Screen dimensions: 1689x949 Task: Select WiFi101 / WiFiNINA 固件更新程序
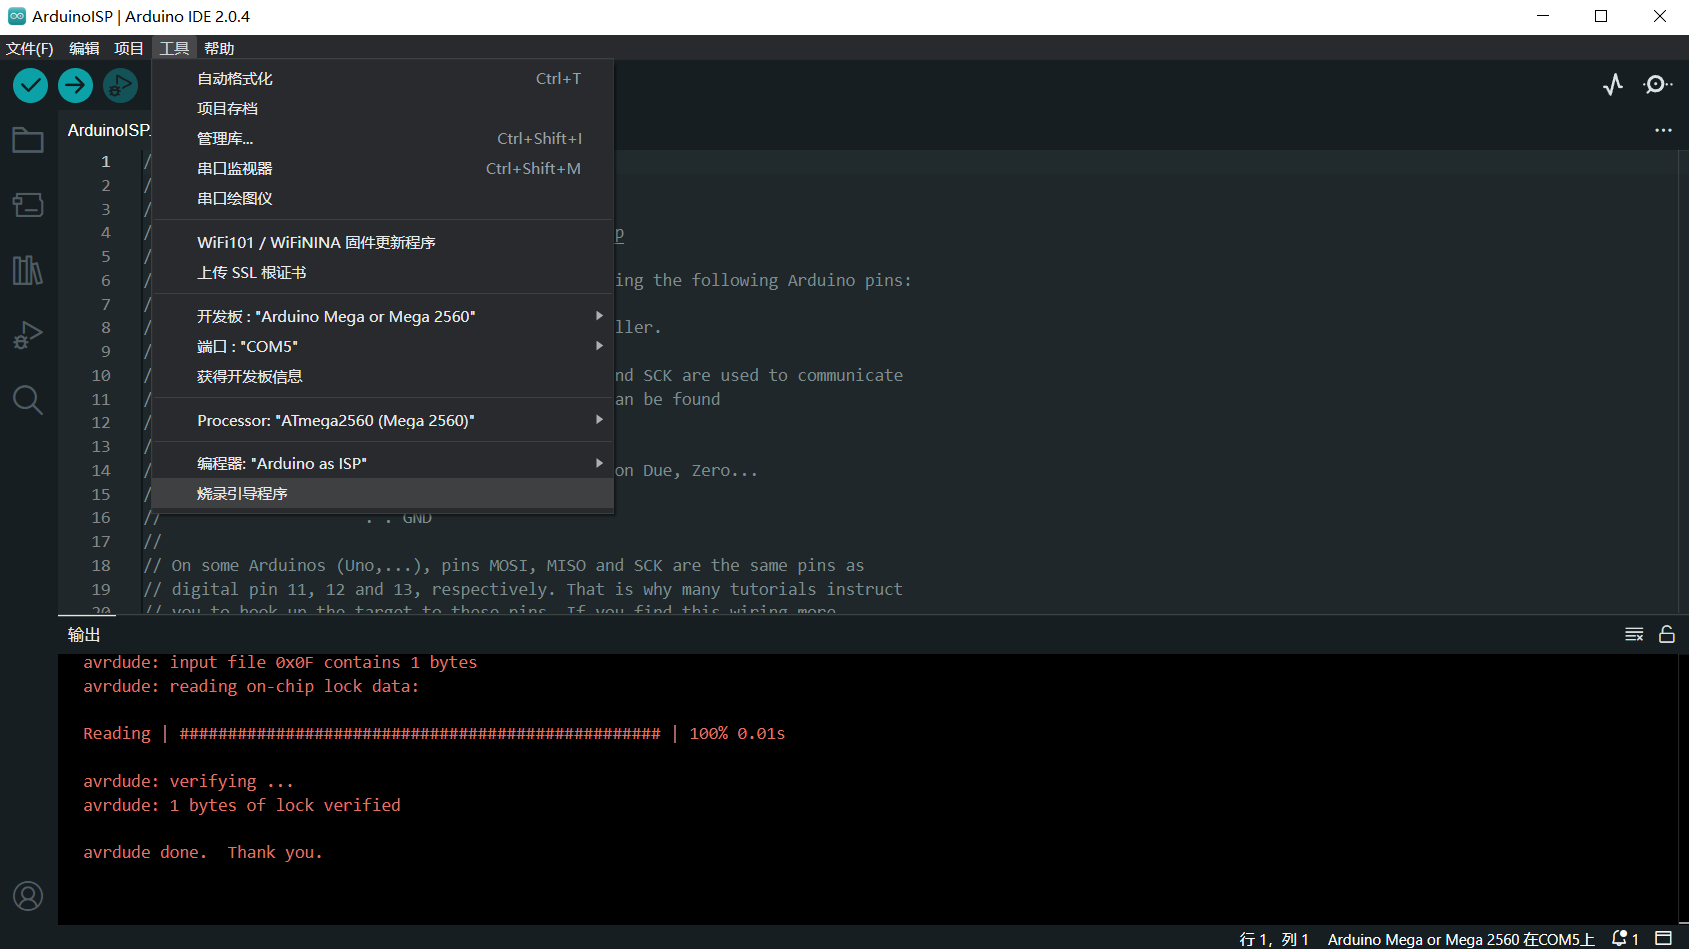click(383, 243)
